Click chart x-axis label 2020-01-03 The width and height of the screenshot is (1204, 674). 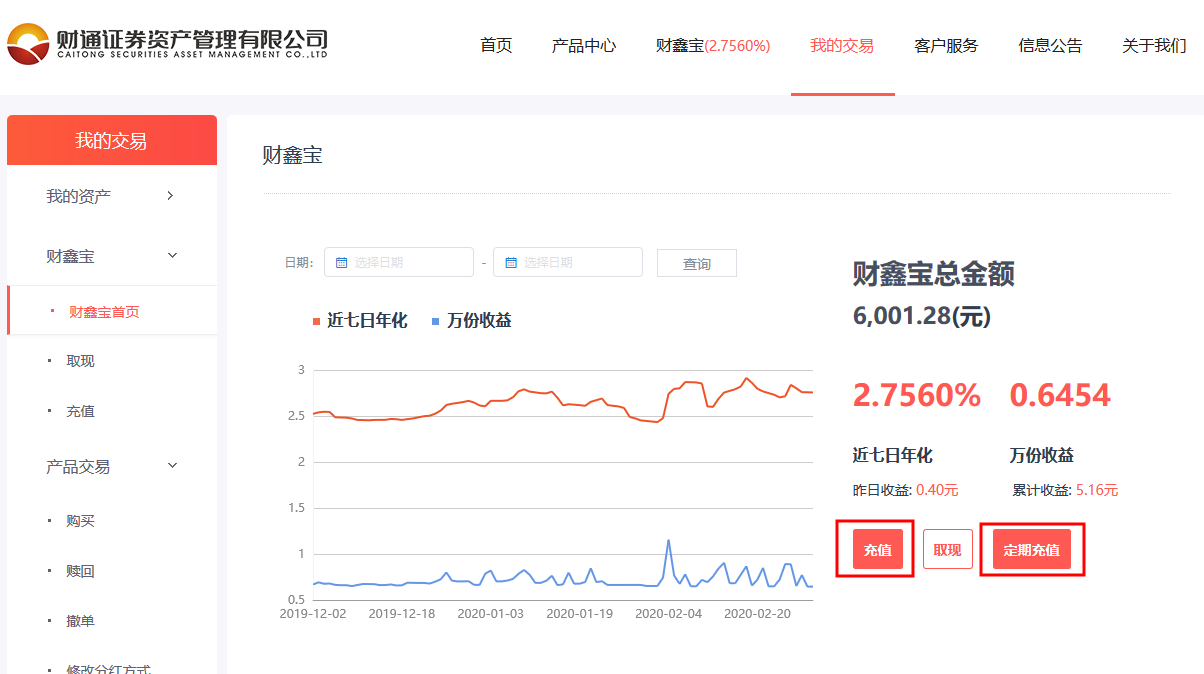click(491, 613)
